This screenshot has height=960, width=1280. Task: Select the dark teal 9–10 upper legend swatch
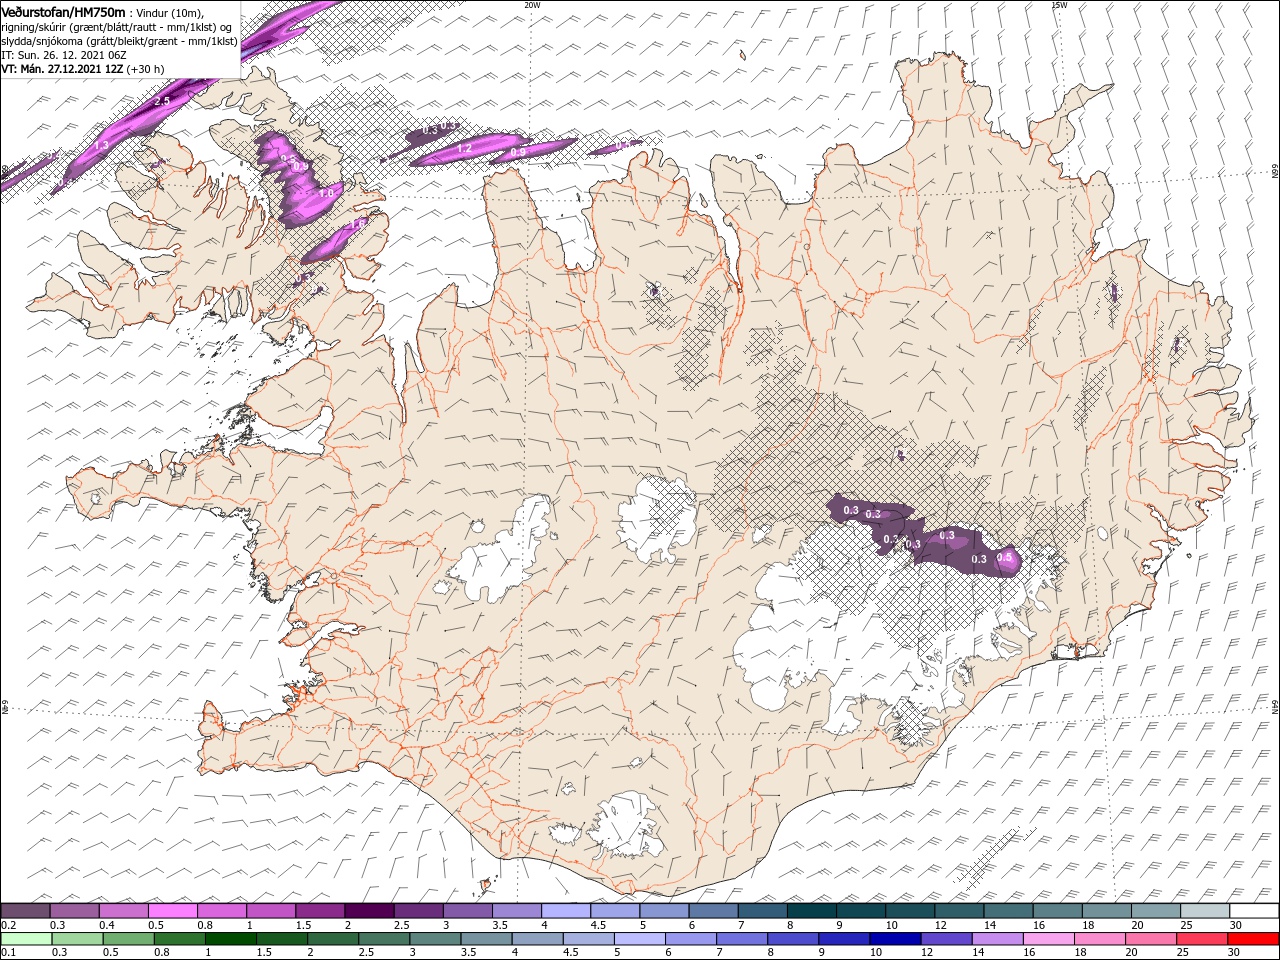[861, 911]
